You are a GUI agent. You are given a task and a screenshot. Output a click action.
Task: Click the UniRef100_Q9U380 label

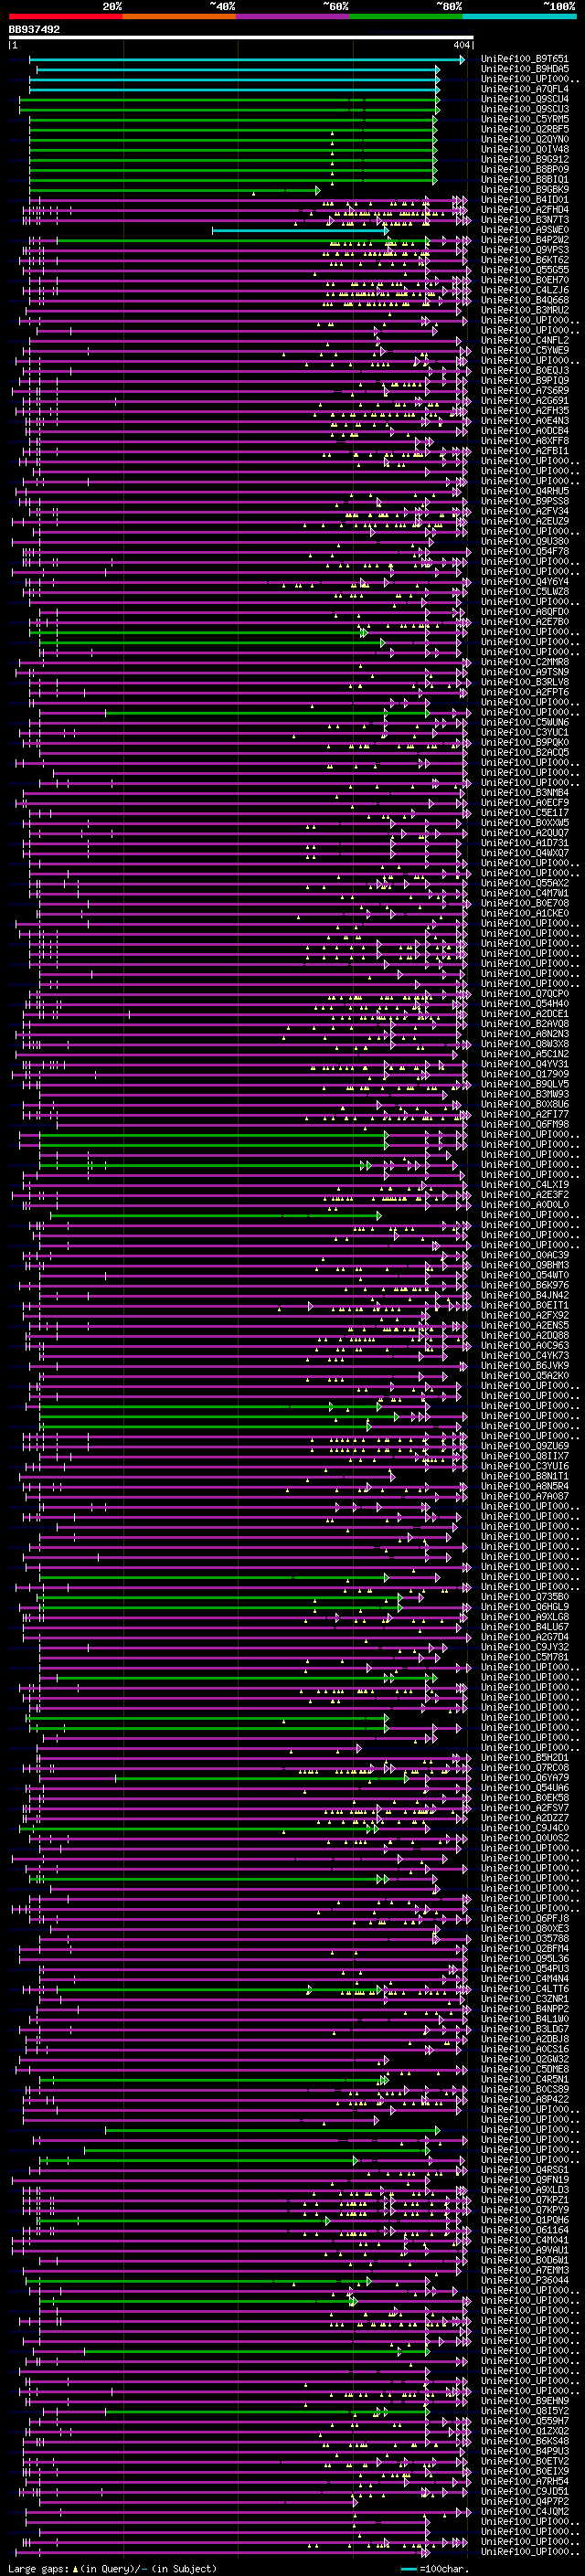[525, 541]
